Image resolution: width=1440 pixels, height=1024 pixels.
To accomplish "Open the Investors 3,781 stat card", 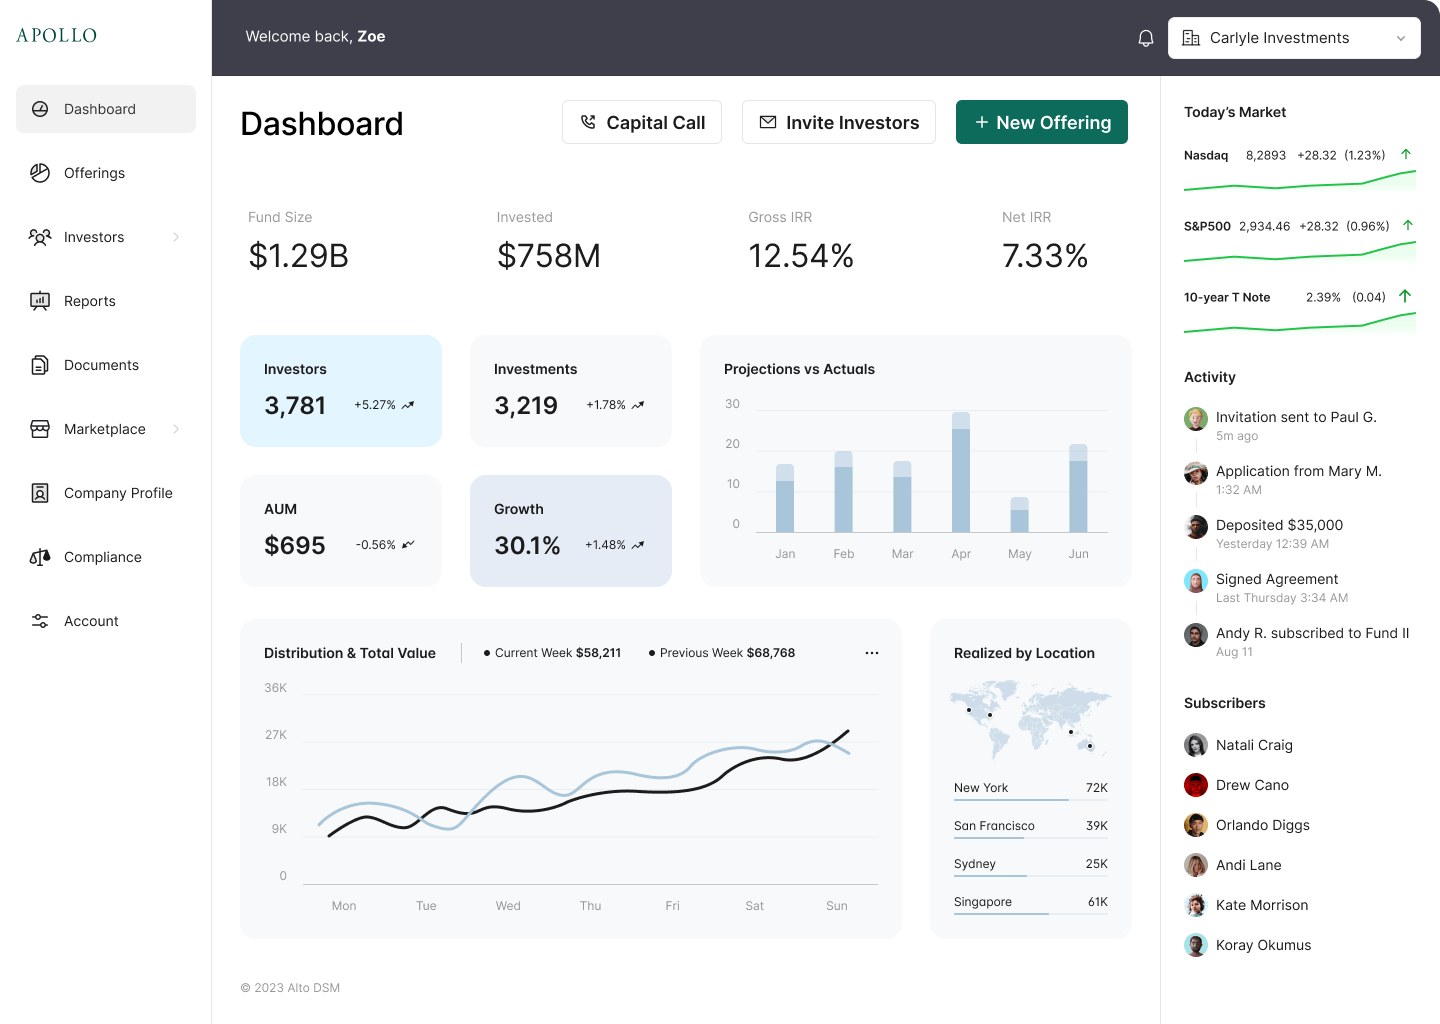I will pos(341,391).
